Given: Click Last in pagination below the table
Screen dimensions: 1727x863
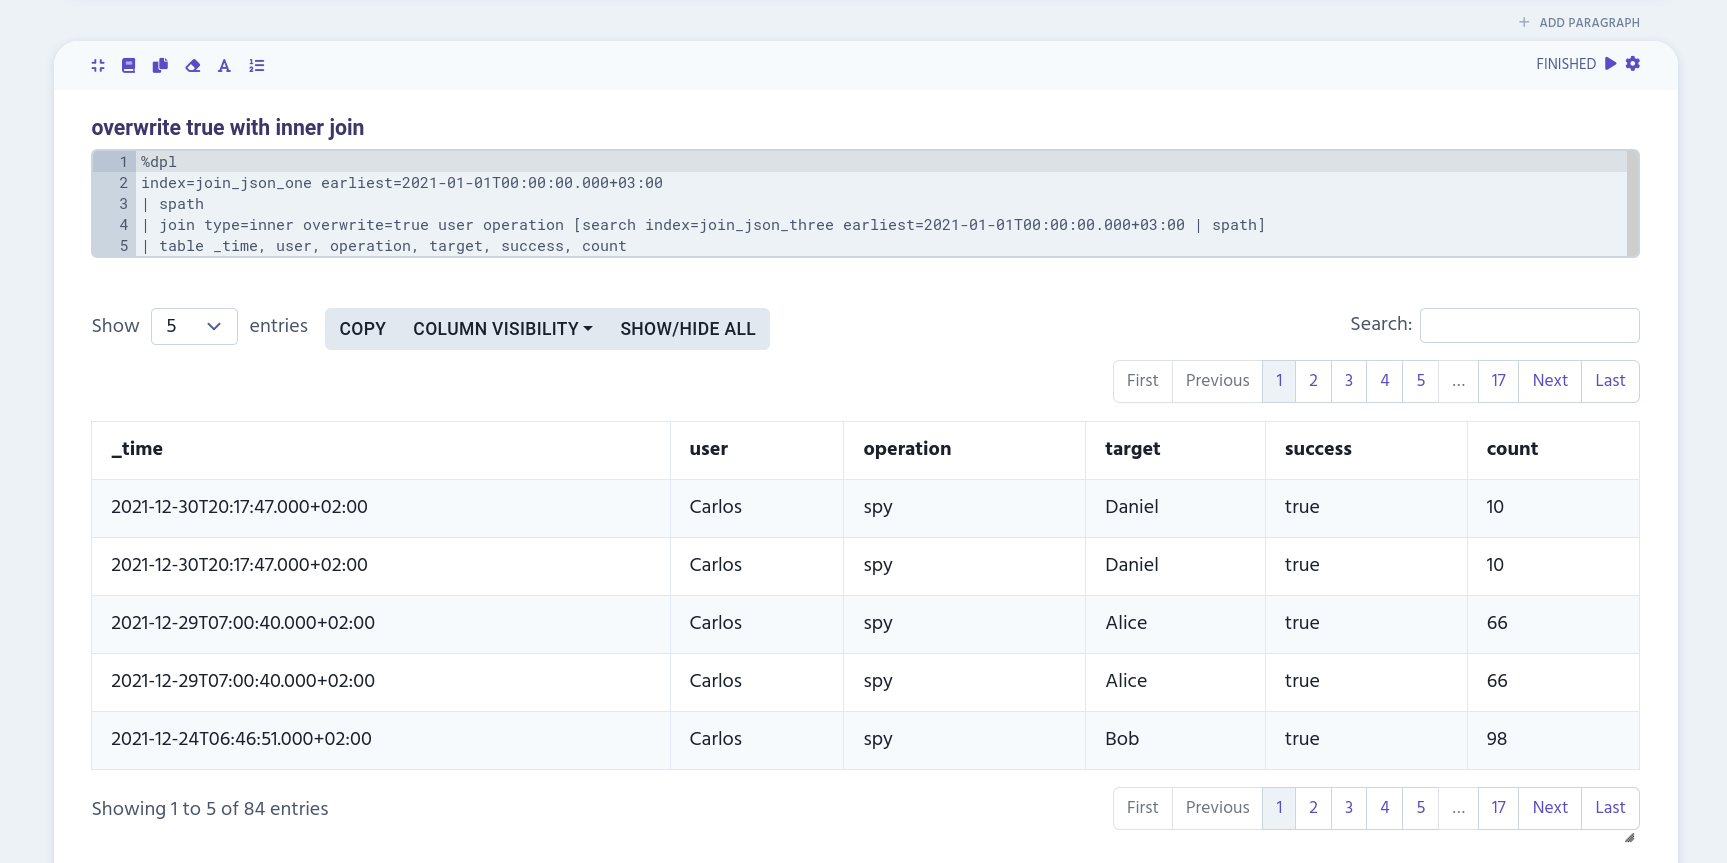Looking at the screenshot, I should (x=1610, y=808).
